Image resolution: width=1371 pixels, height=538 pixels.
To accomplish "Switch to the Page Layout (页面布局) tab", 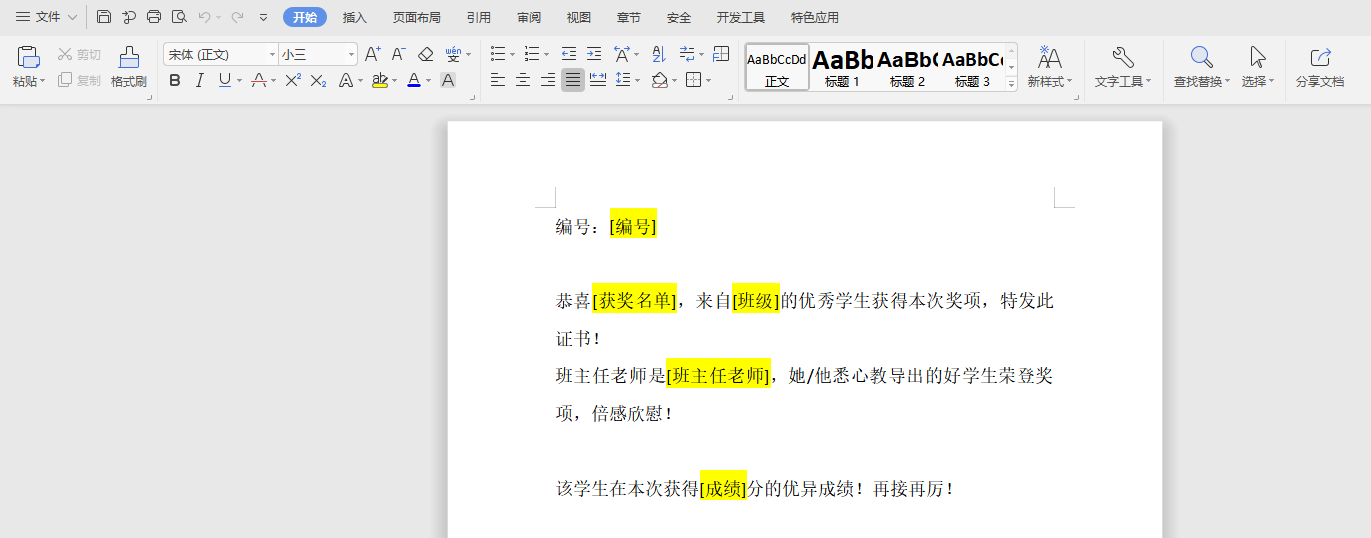I will coord(417,17).
